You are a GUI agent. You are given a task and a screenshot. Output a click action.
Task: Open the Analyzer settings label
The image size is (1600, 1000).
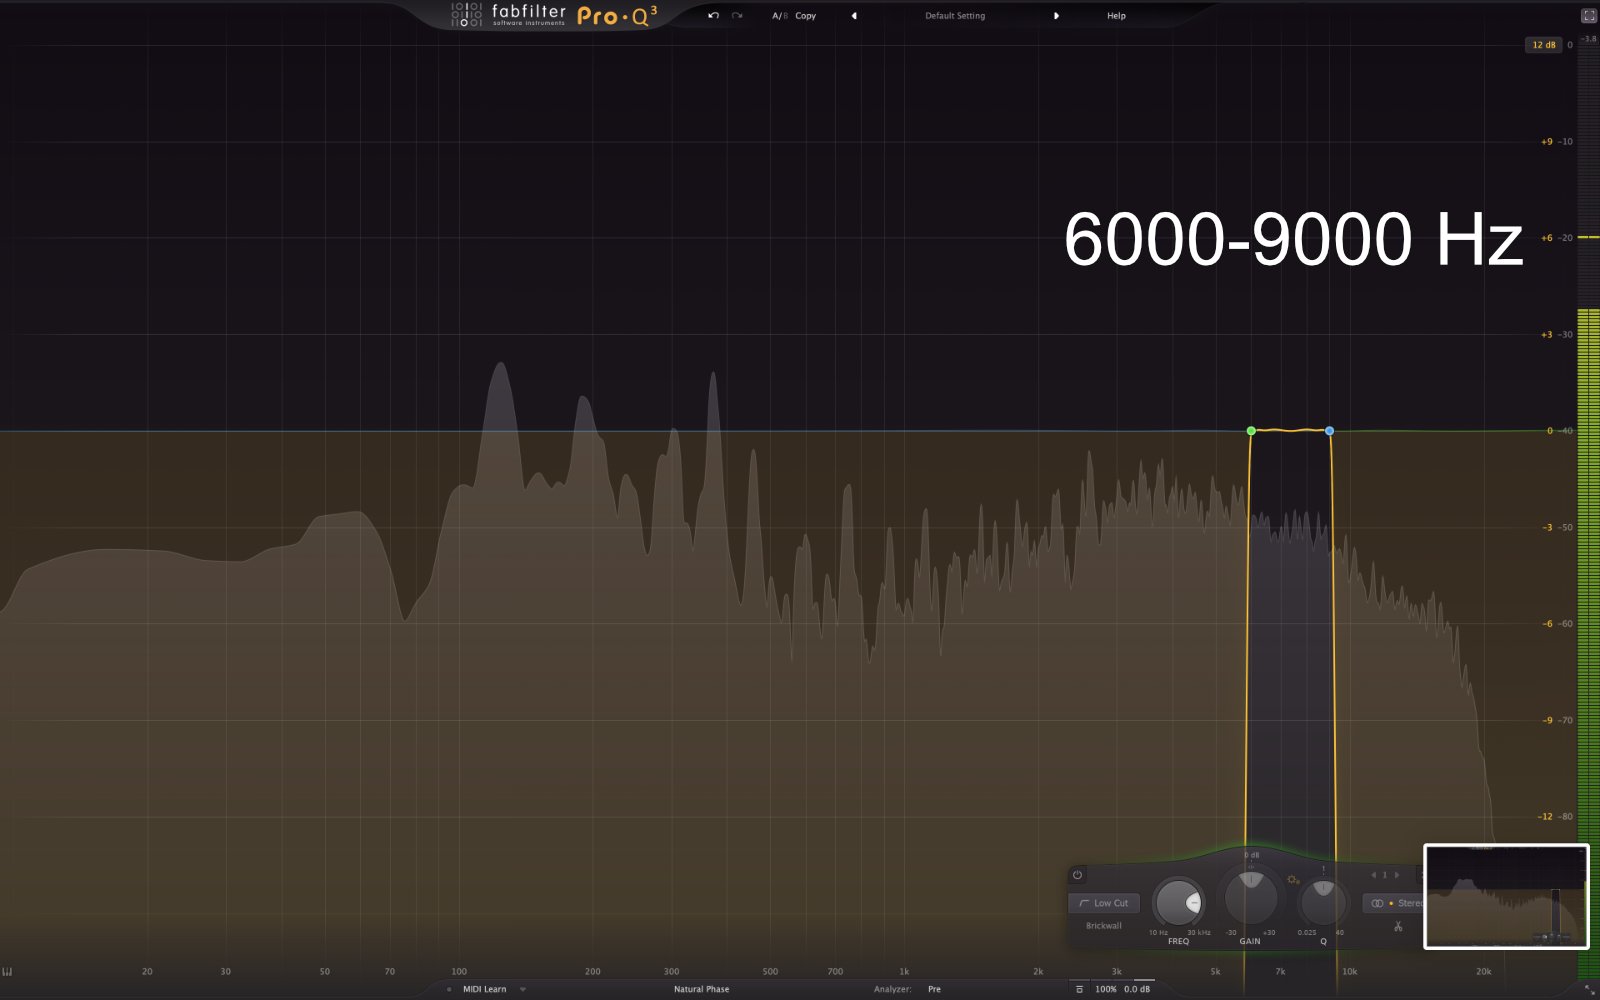[892, 989]
